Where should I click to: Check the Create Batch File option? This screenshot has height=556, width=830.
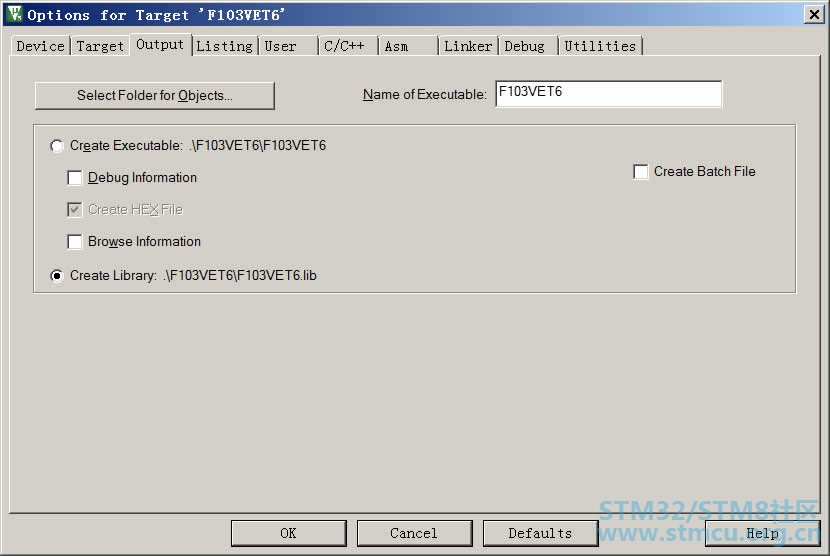tap(640, 172)
